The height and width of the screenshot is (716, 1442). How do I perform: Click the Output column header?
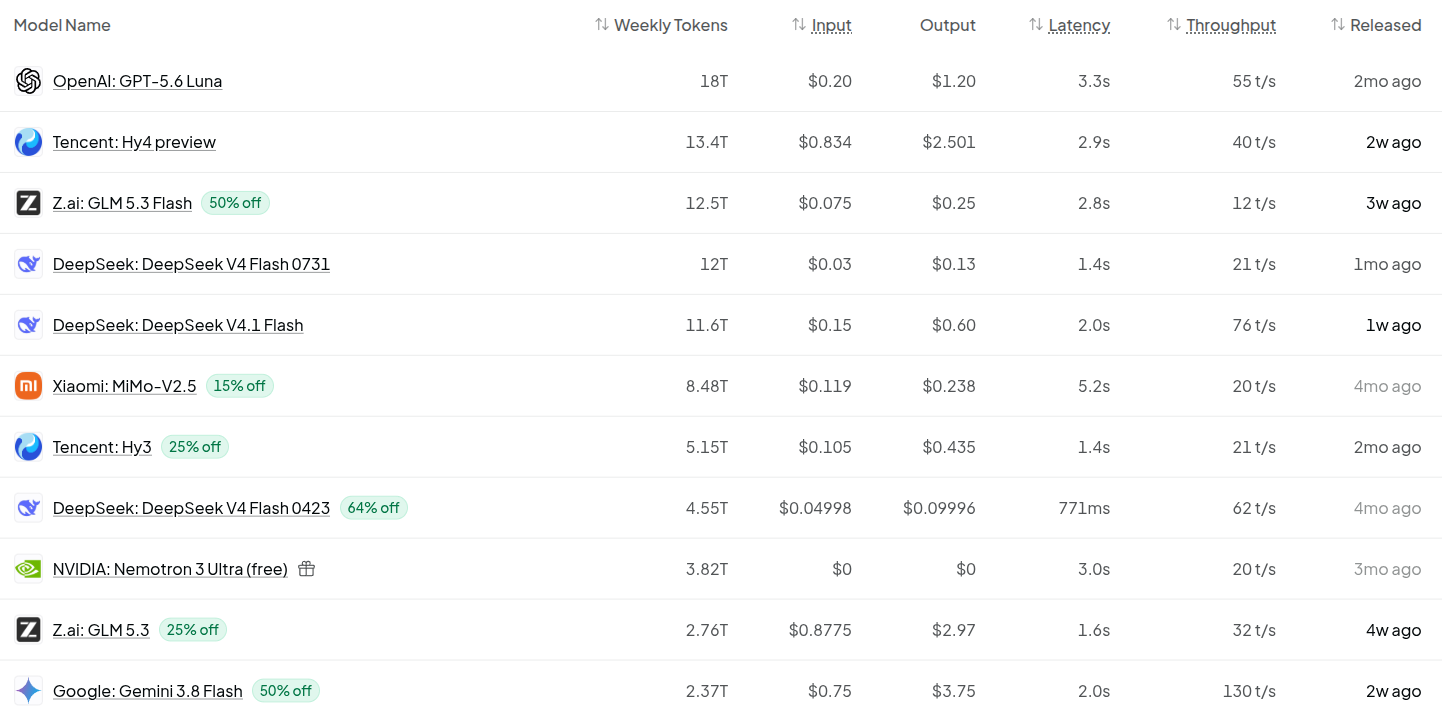948,25
